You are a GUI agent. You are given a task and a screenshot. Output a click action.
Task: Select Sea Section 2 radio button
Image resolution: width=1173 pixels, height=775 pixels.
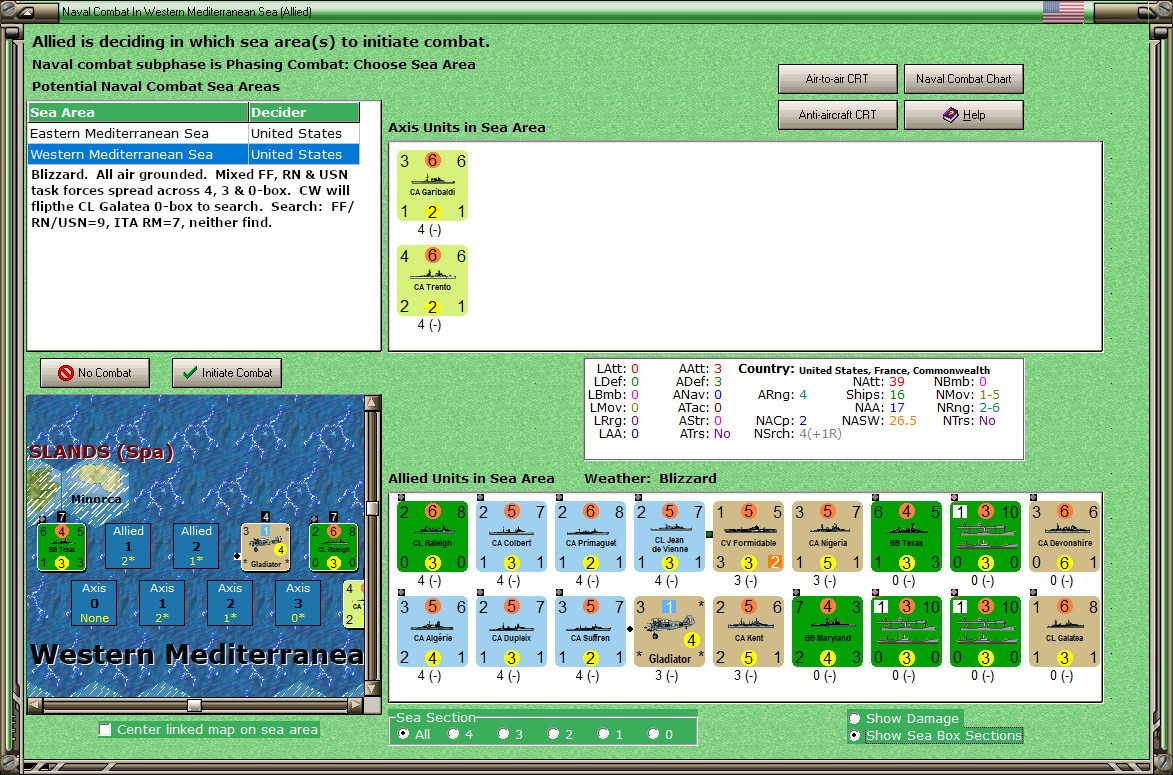coord(554,734)
